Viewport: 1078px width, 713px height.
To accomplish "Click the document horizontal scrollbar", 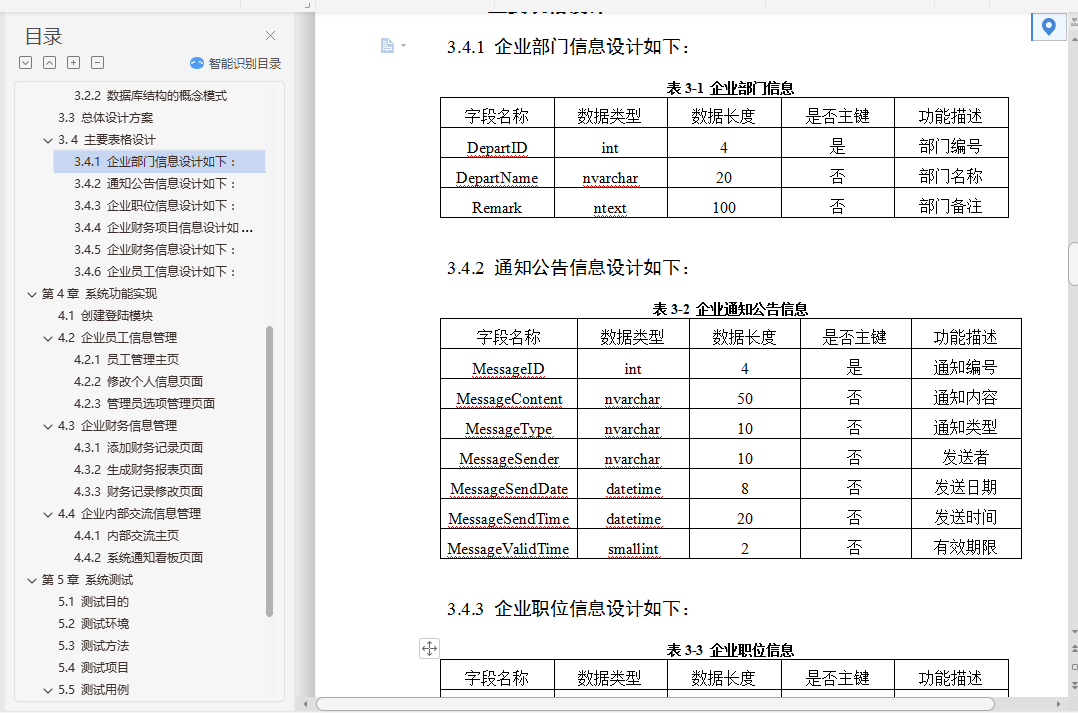I will (x=655, y=704).
